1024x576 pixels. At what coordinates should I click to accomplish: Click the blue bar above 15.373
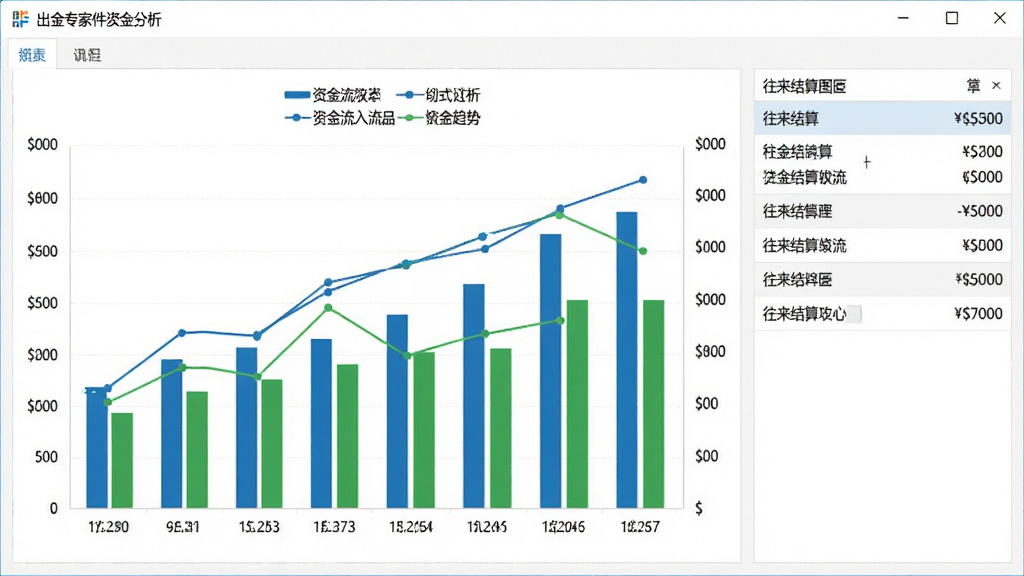pyautogui.click(x=321, y=423)
